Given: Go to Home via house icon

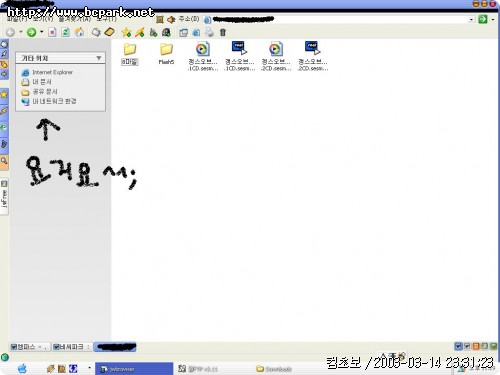Looking at the screenshot, I should [x=79, y=32].
